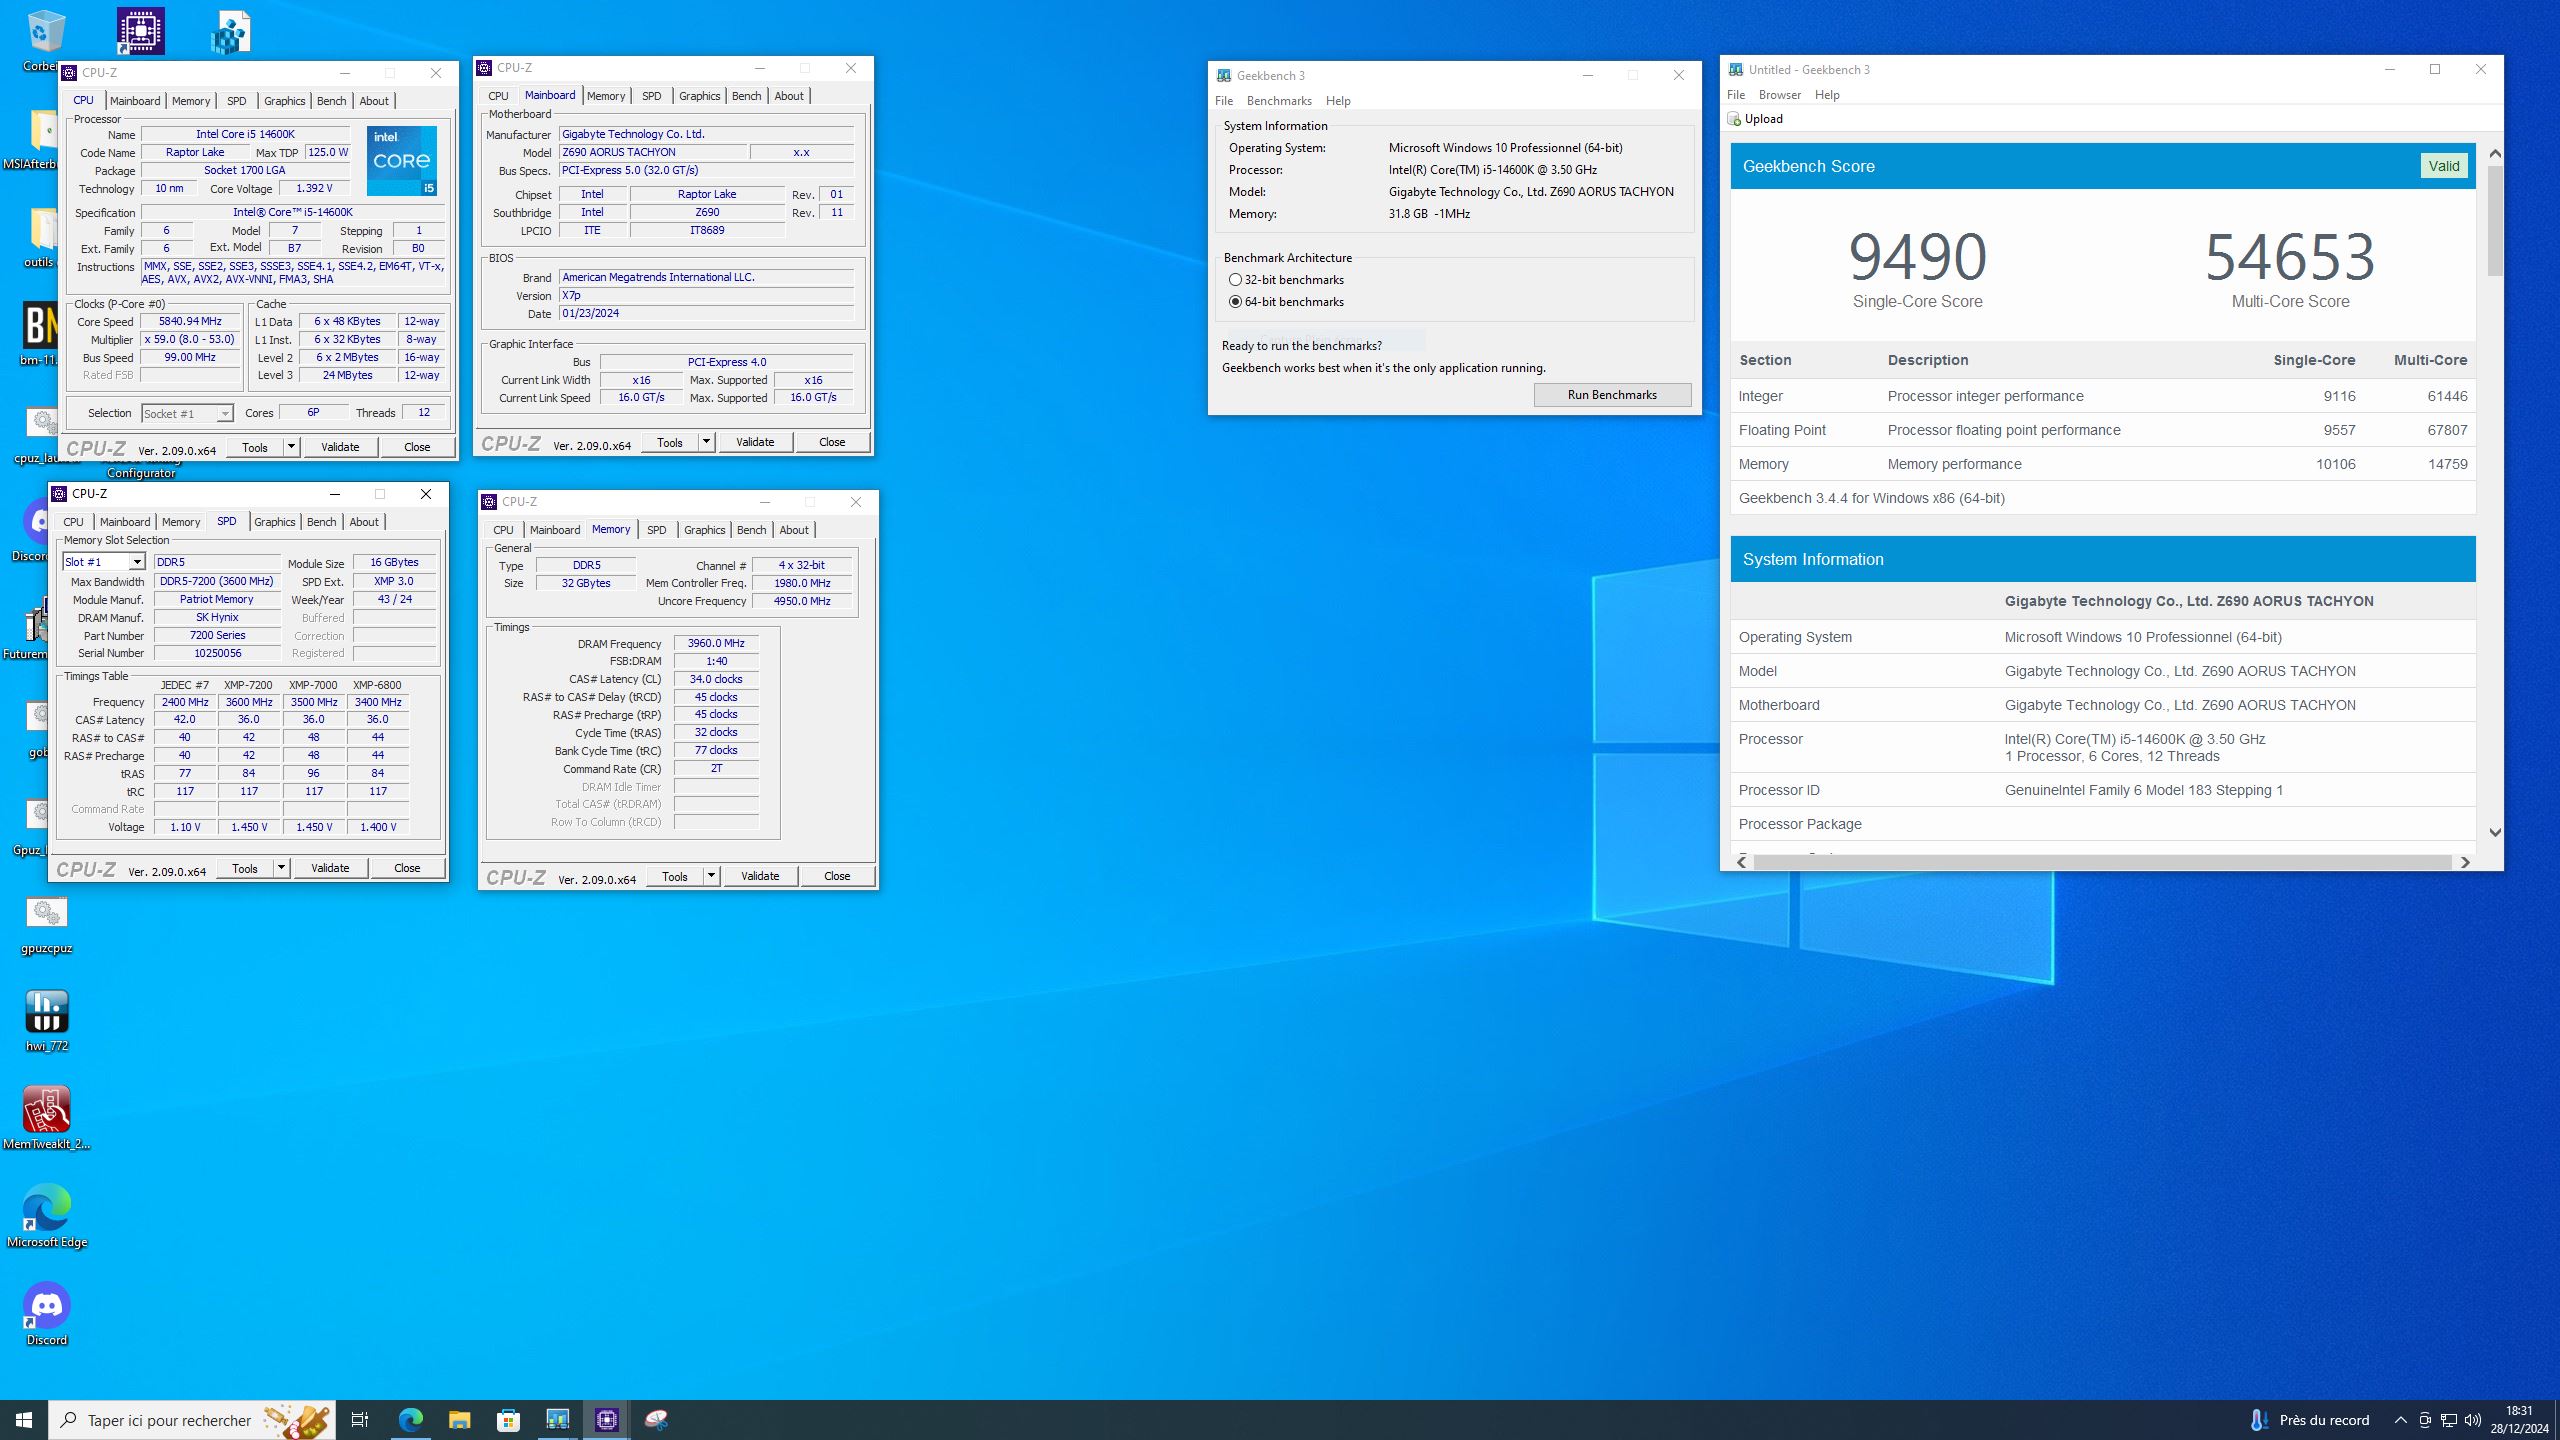The height and width of the screenshot is (1440, 2560).
Task: Click Validate in CPU tab window
Action: 340,447
